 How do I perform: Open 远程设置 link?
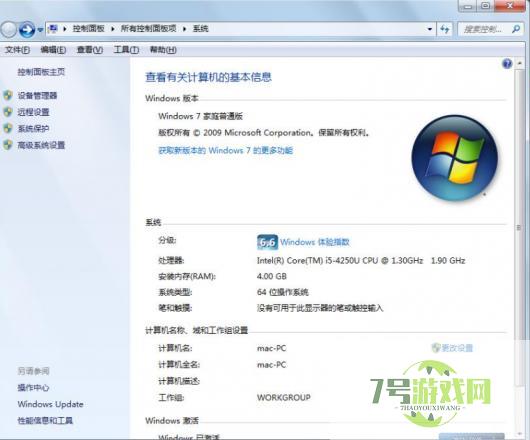33,112
